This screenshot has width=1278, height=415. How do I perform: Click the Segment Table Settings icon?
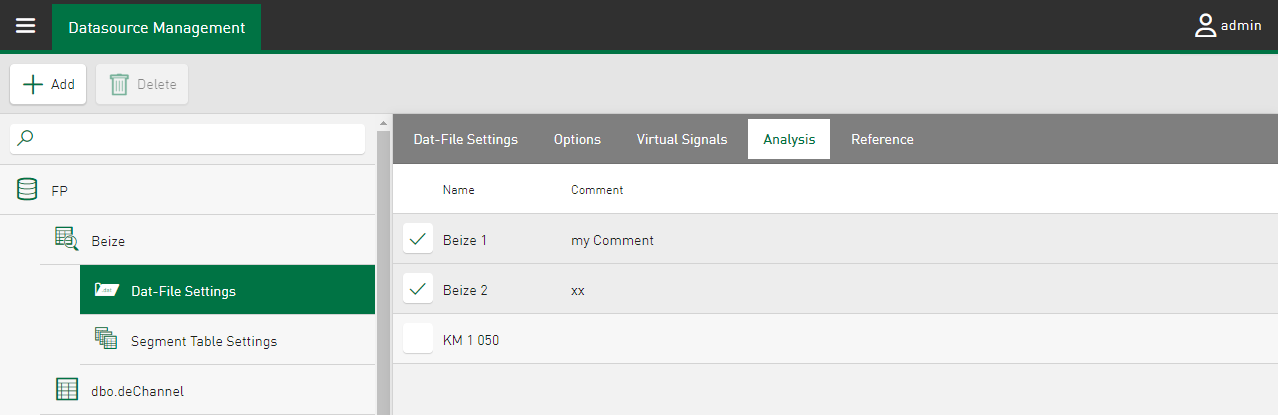106,340
